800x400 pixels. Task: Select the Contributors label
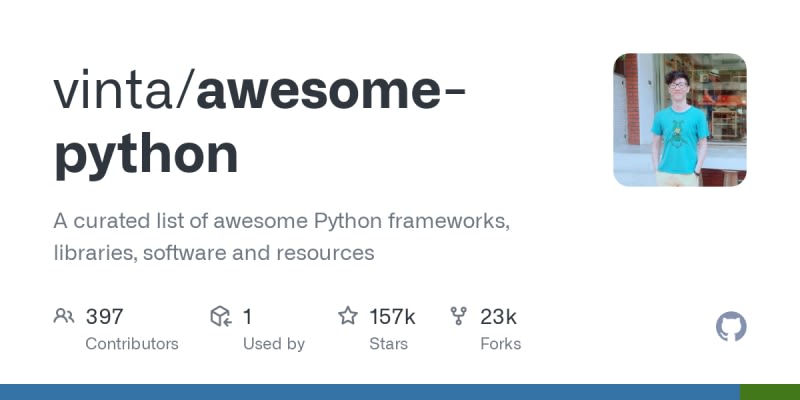click(132, 344)
